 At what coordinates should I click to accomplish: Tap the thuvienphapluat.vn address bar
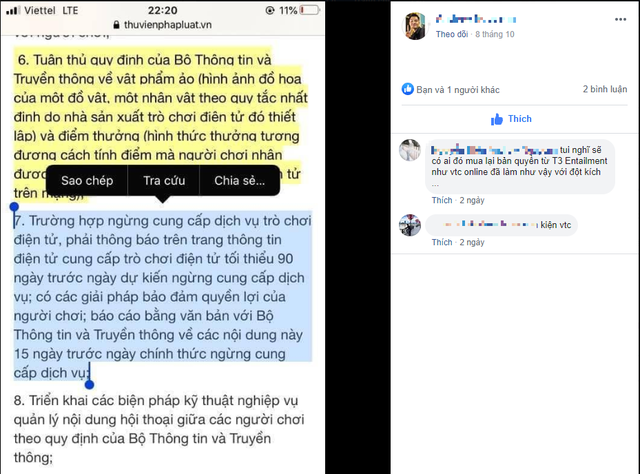click(162, 25)
